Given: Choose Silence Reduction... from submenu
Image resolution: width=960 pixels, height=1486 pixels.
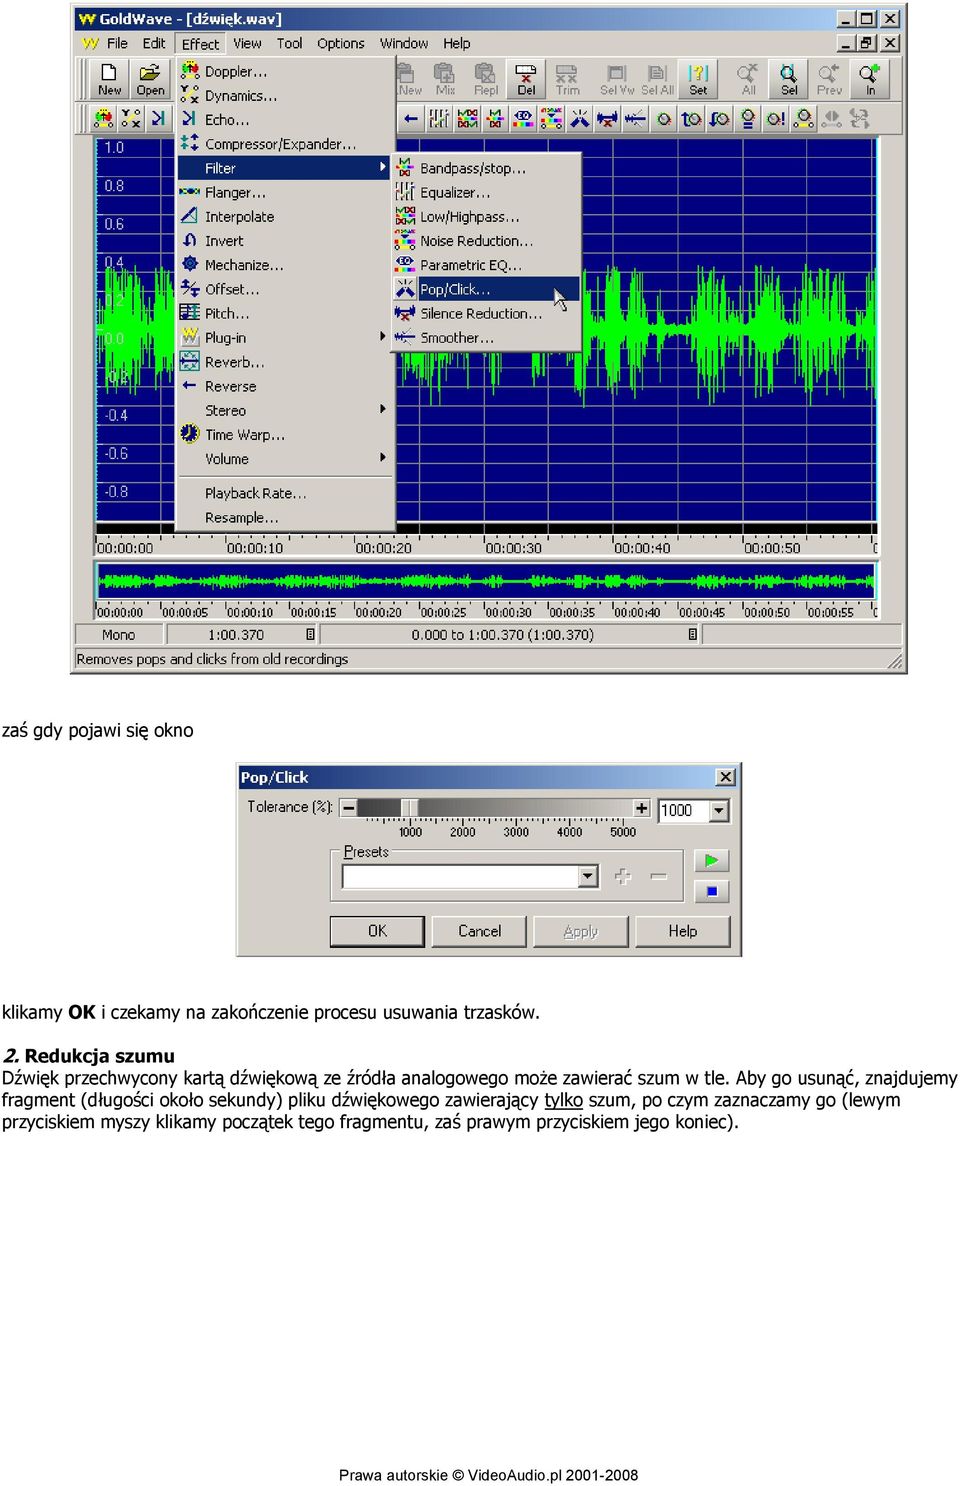Looking at the screenshot, I should point(487,313).
